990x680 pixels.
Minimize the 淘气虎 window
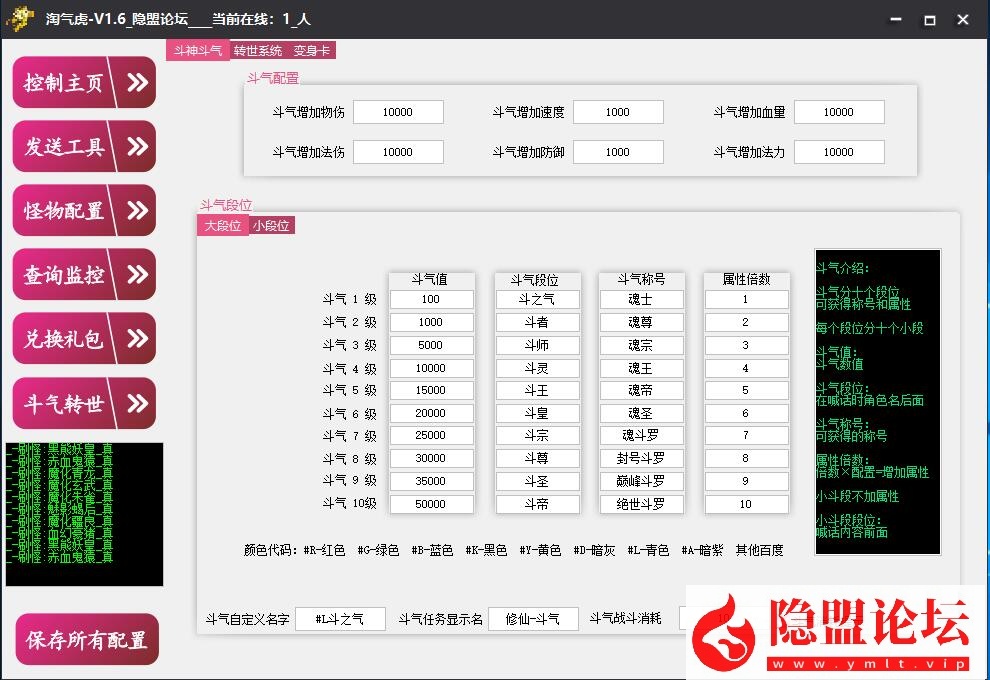click(896, 19)
